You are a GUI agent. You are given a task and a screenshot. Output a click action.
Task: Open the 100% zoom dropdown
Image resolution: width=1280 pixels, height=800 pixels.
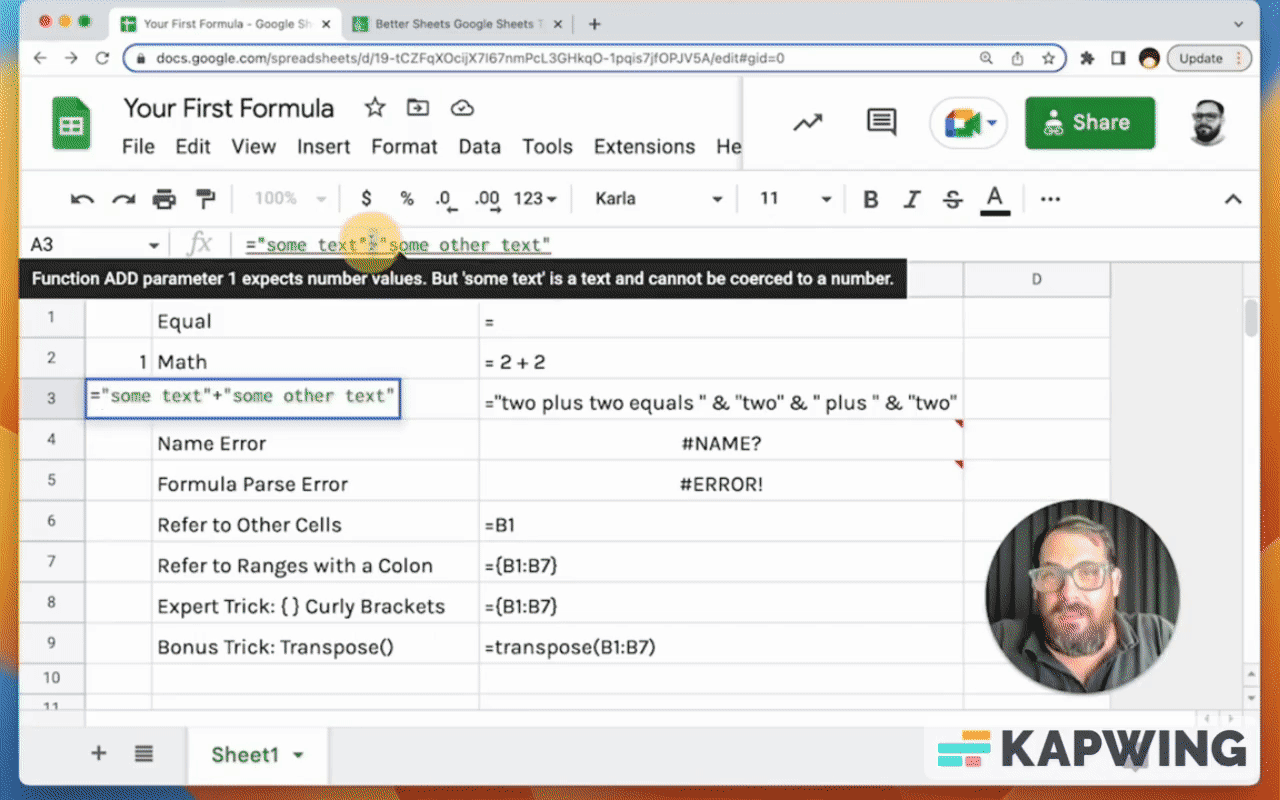point(290,199)
